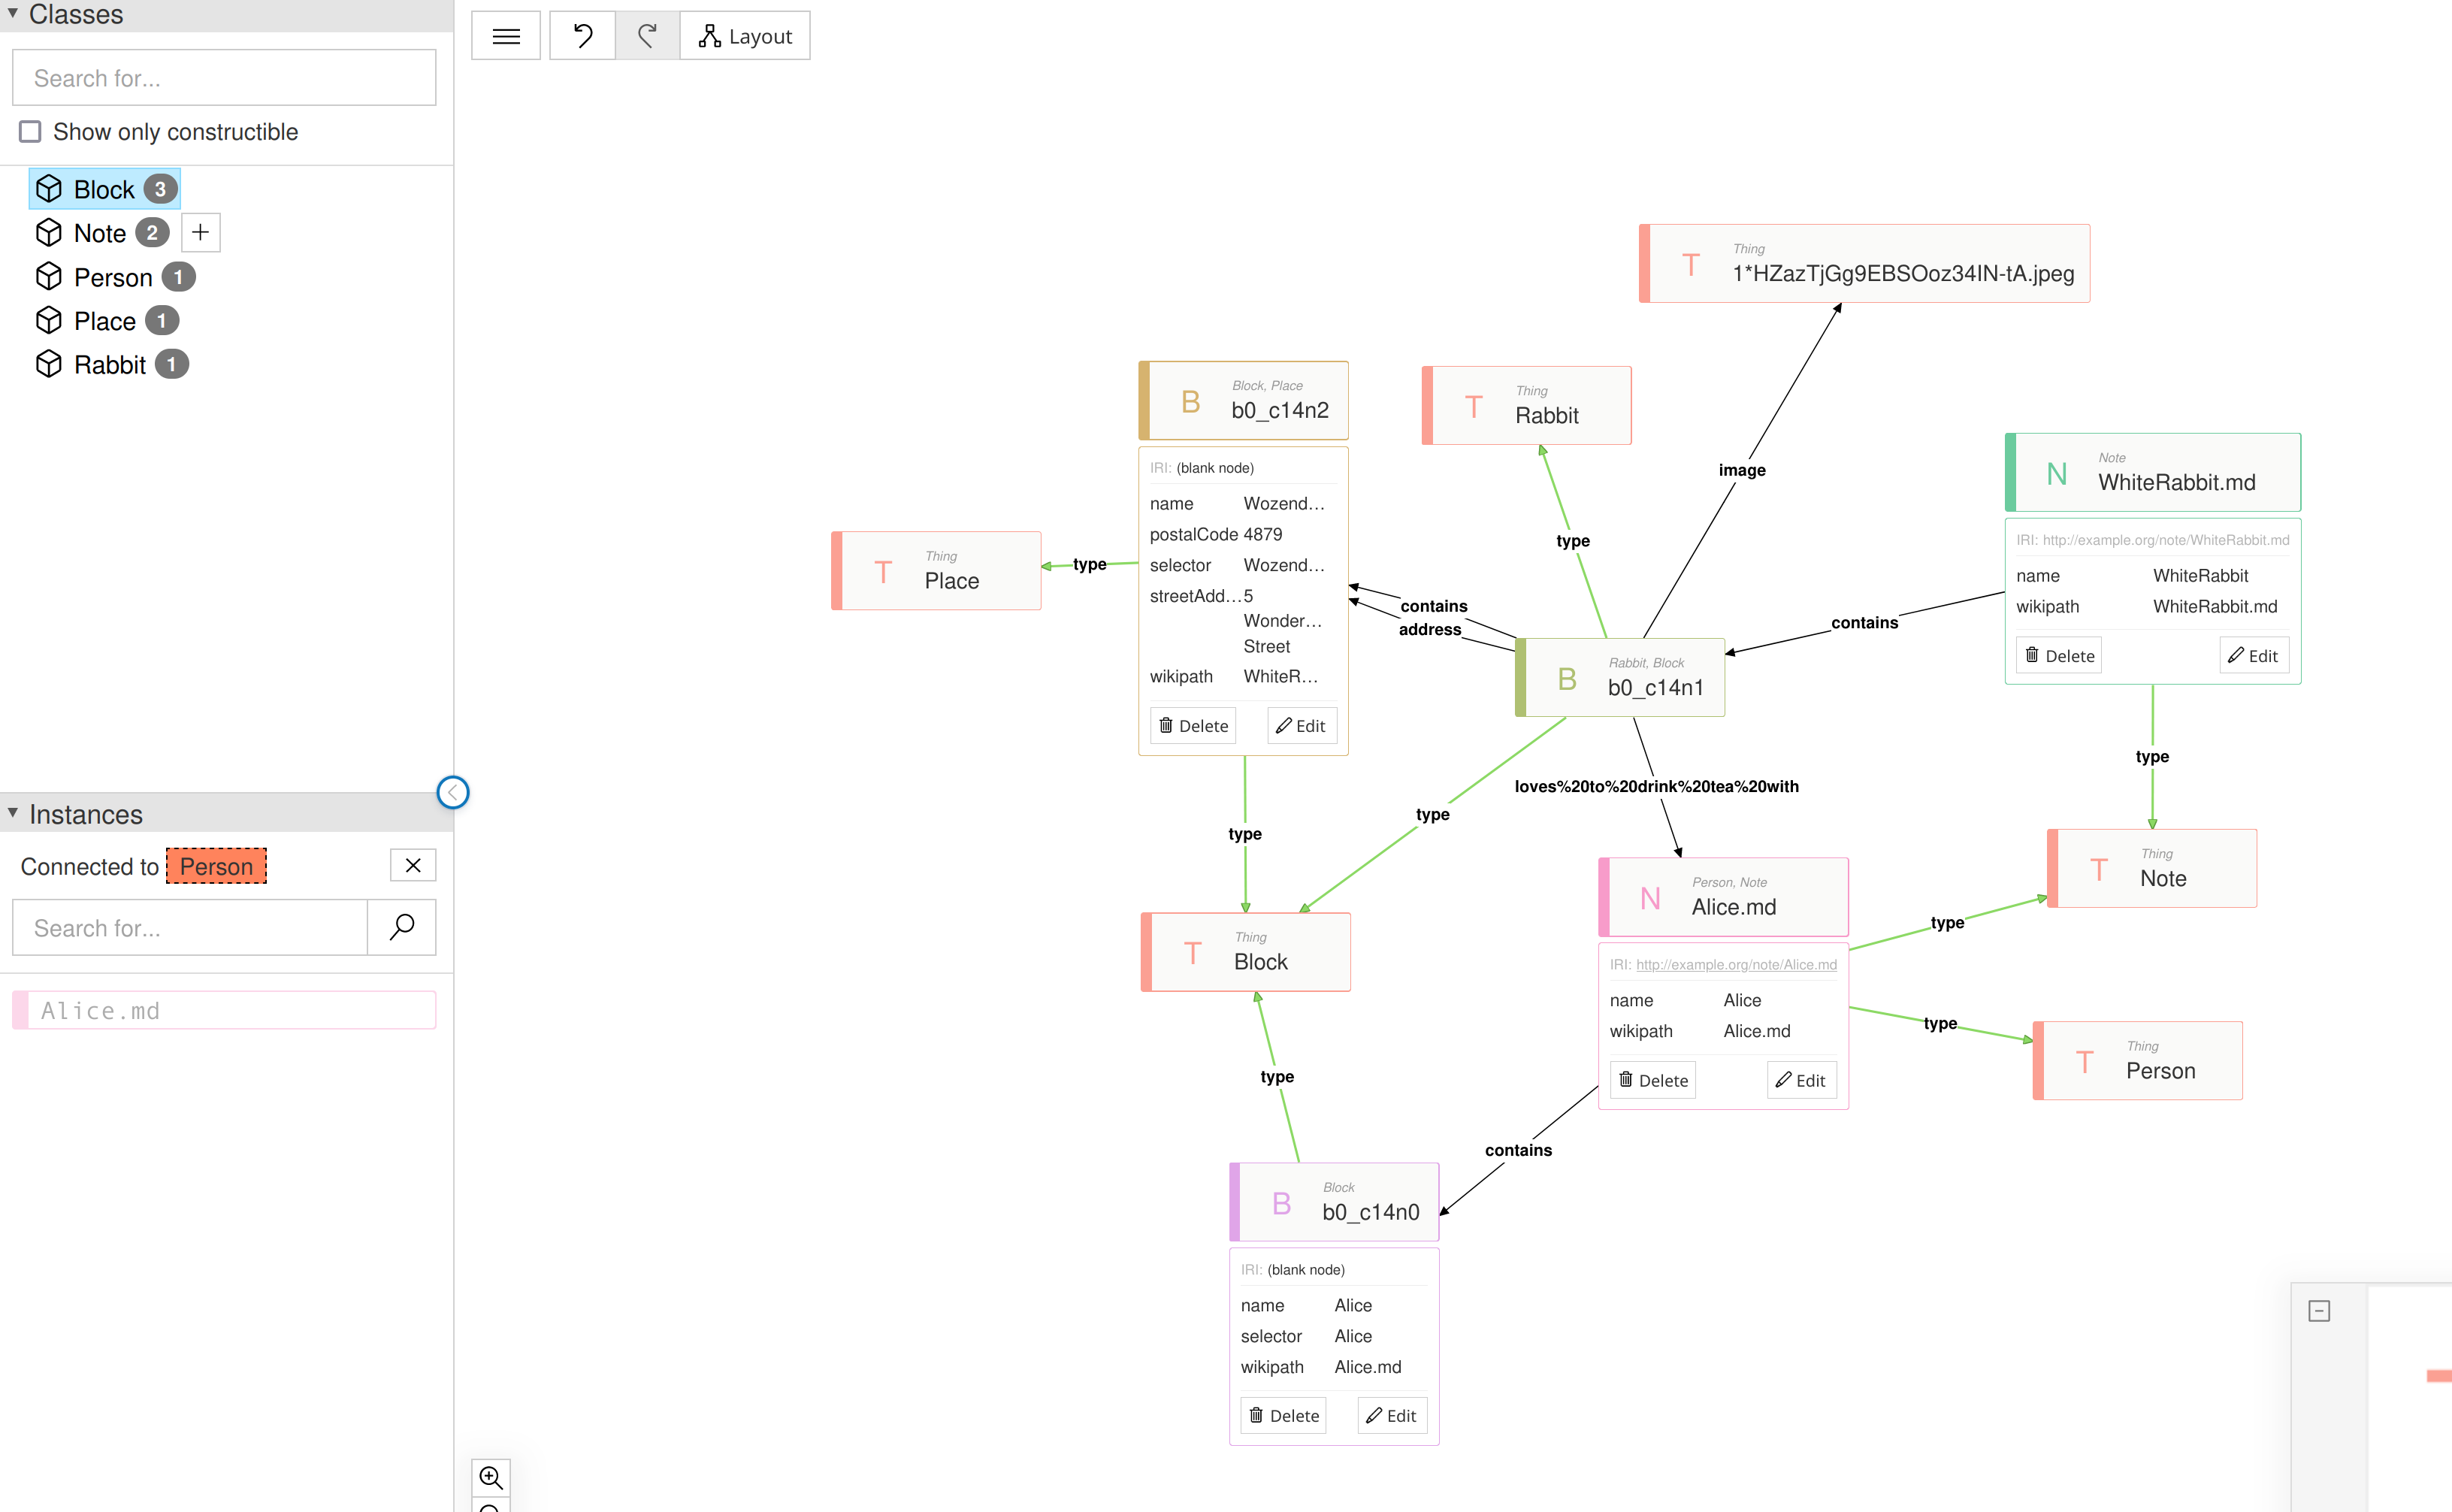Collapse the Instances section triangle
This screenshot has height=1512, width=2452.
[x=13, y=813]
